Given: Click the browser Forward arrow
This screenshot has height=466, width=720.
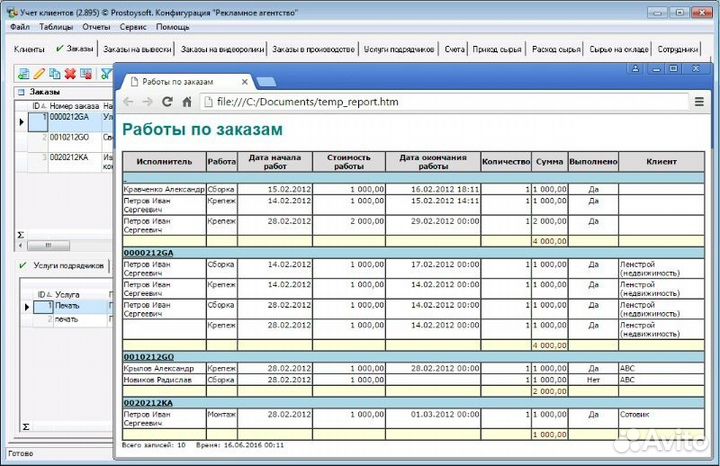Looking at the screenshot, I should pyautogui.click(x=147, y=102).
